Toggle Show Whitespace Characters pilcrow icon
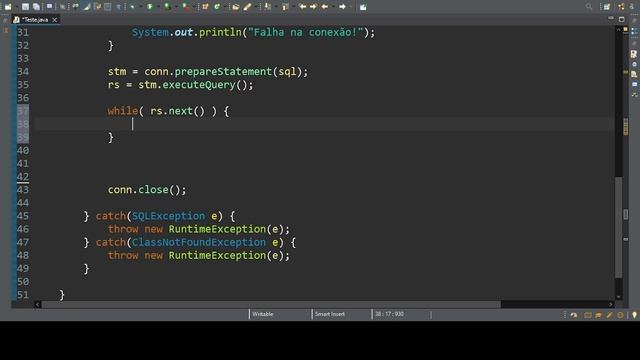 tap(118, 7)
